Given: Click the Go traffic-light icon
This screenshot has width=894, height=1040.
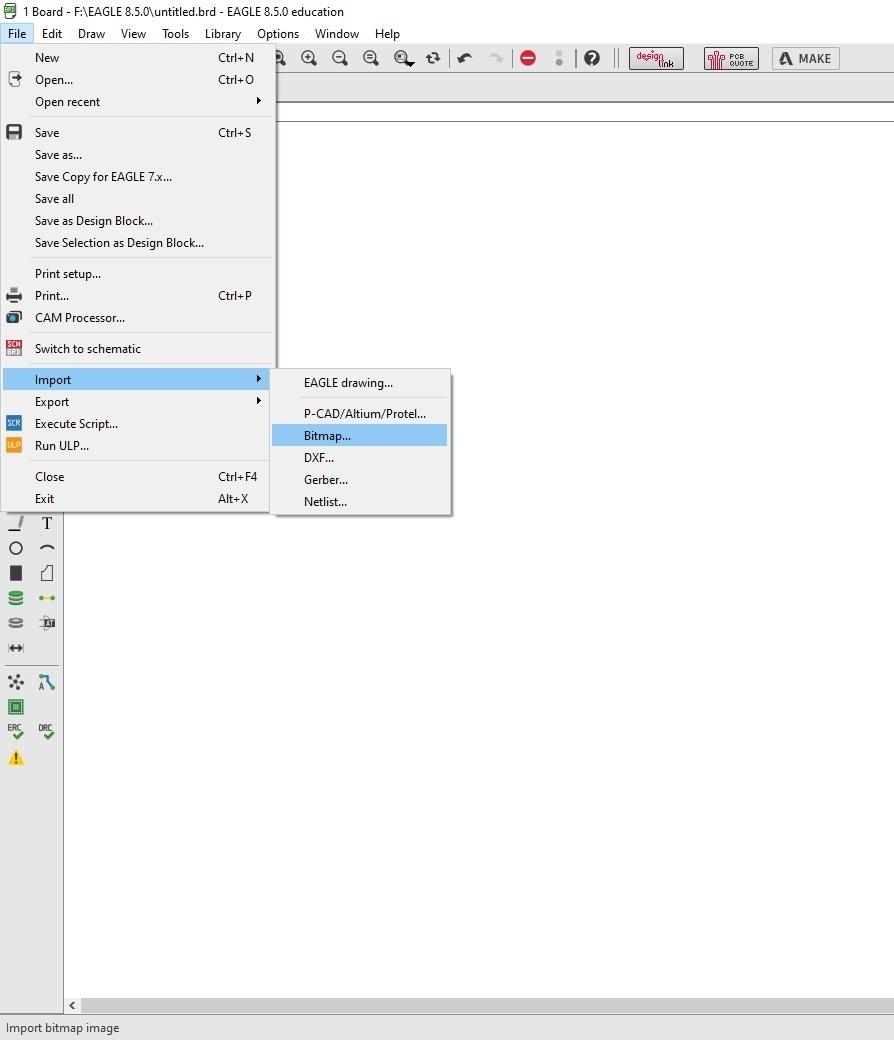Looking at the screenshot, I should pyautogui.click(x=559, y=58).
